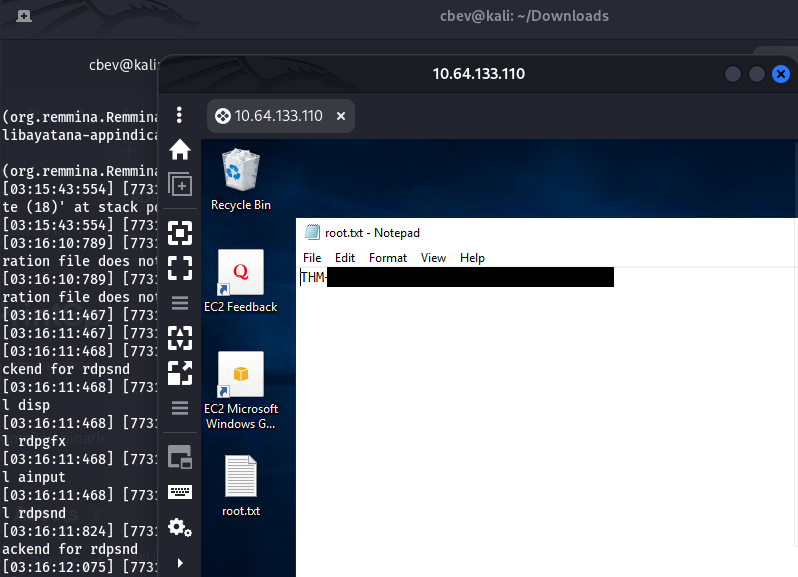Expand more tools arrow at sidebar bottom

(180, 562)
